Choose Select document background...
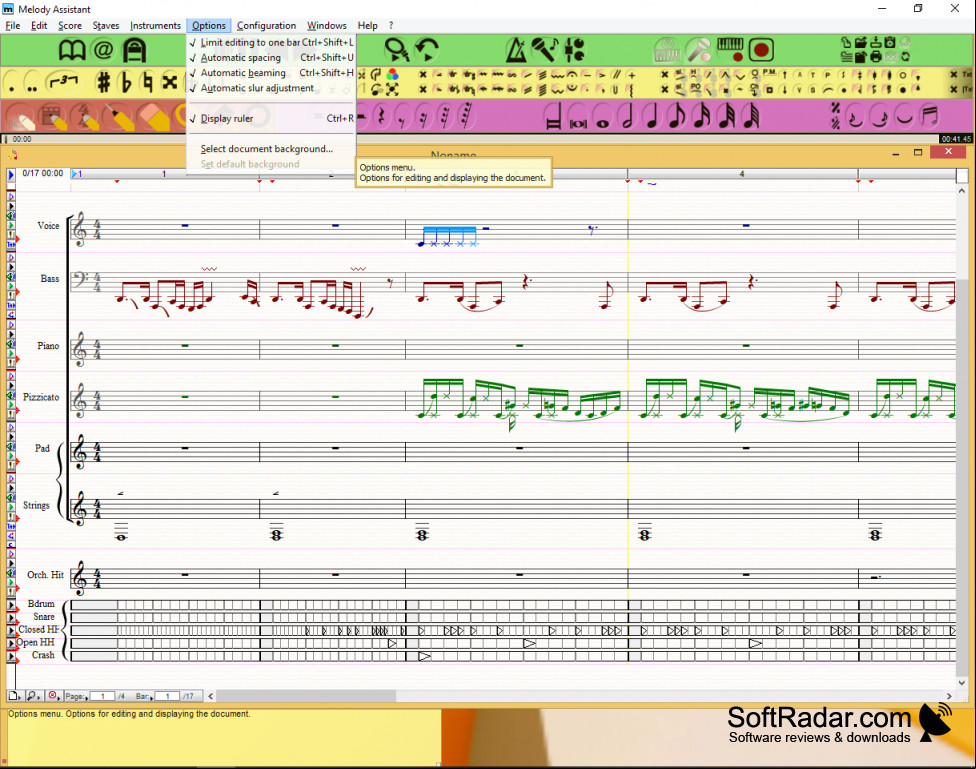This screenshot has width=976, height=769. [271, 149]
